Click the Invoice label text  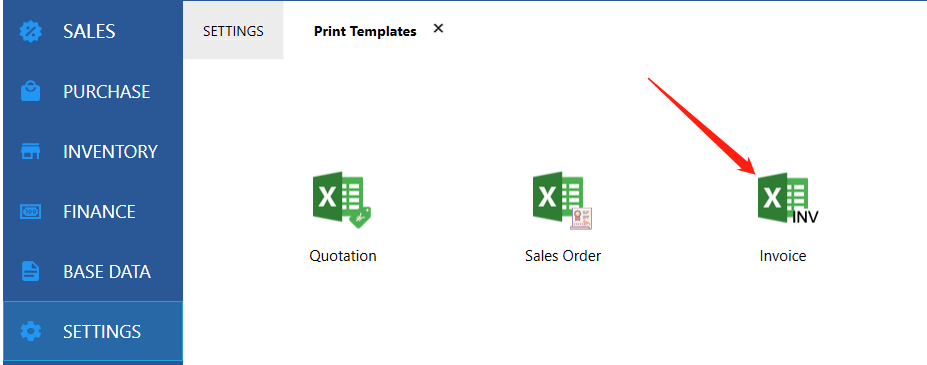point(783,256)
